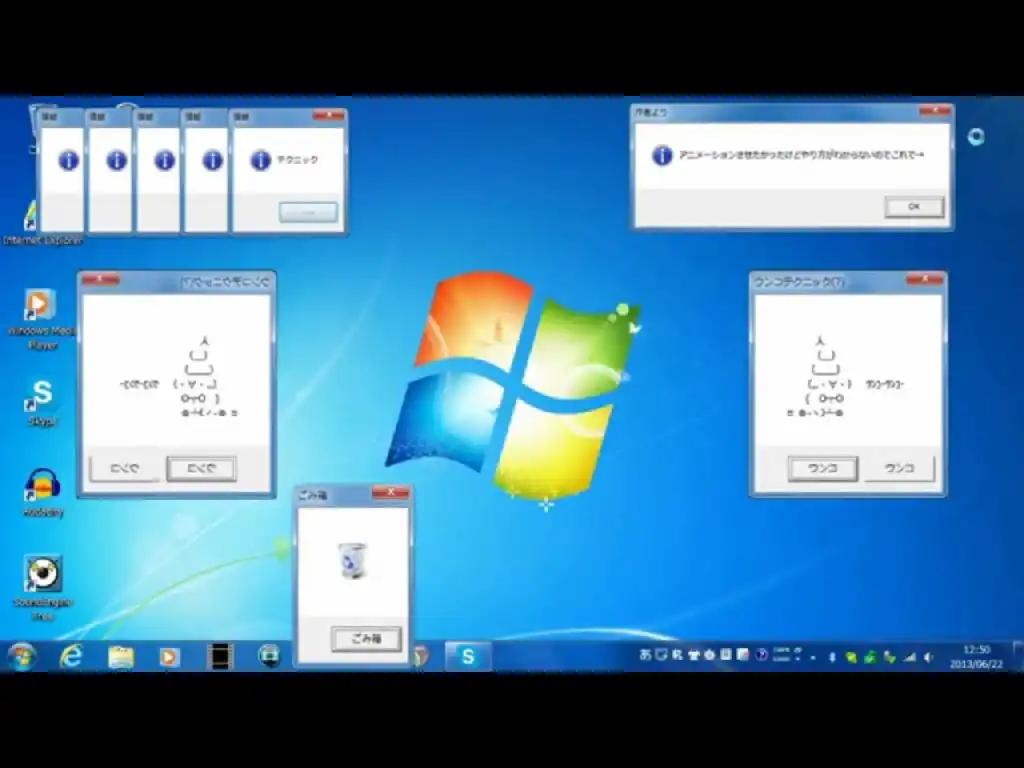1024x768 pixels.
Task: Click the film strip taskbar icon
Action: pos(220,656)
